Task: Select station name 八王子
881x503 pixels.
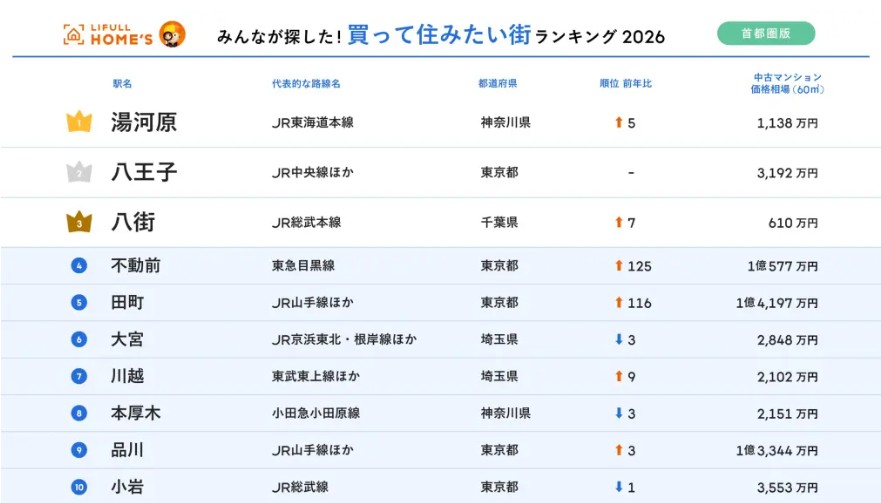Action: (x=144, y=172)
